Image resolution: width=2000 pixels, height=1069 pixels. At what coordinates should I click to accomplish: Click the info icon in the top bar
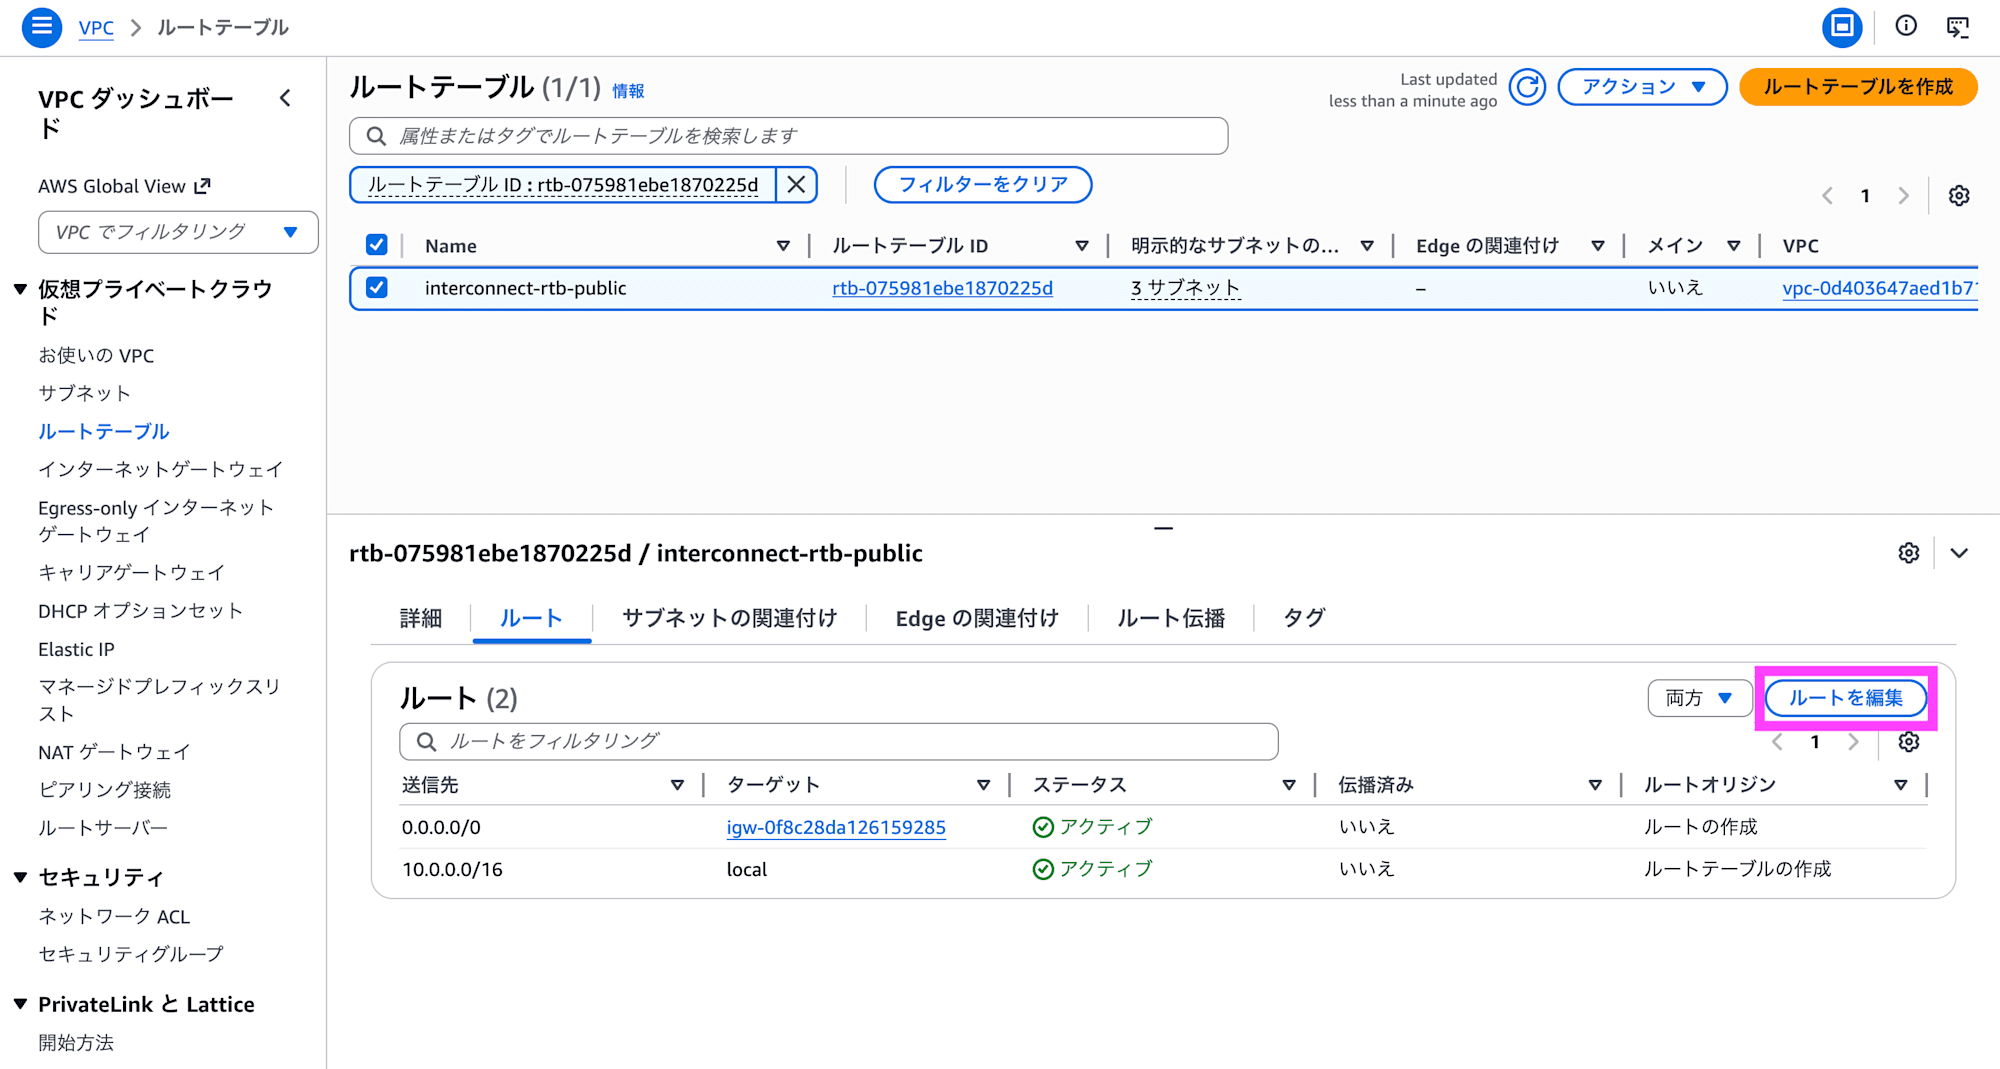1905,27
